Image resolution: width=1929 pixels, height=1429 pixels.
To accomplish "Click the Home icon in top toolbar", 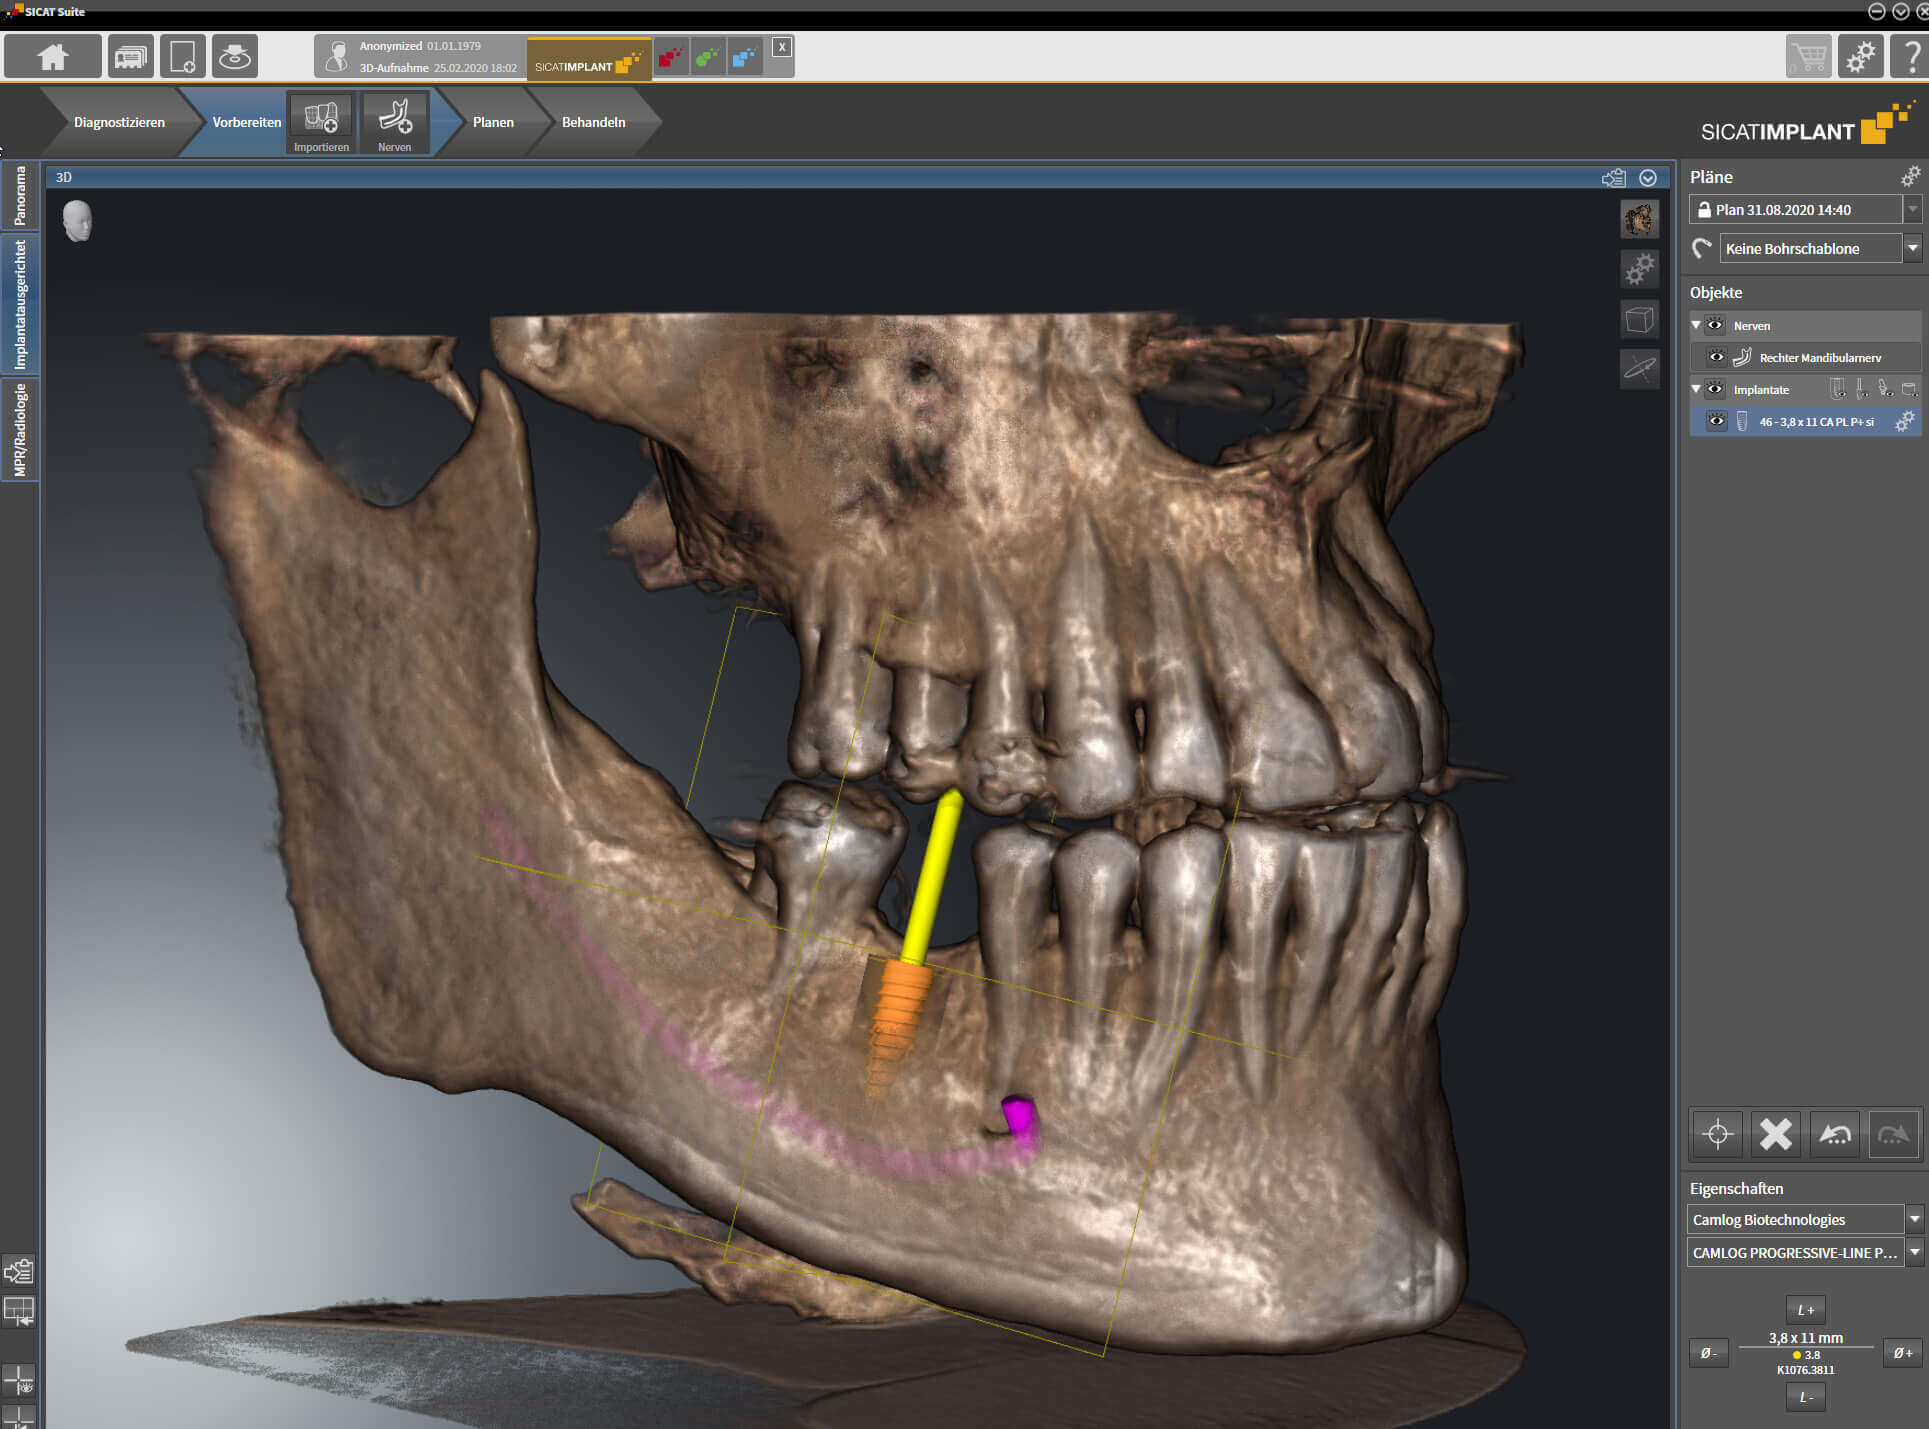I will (52, 57).
